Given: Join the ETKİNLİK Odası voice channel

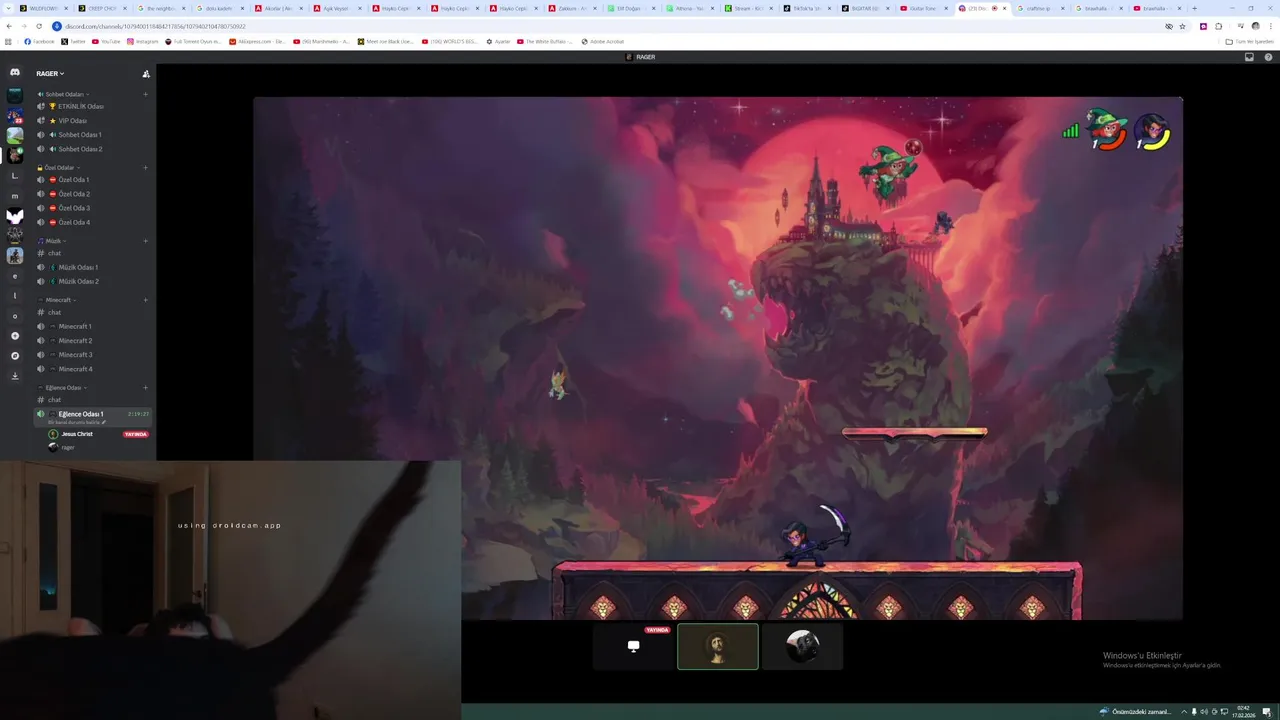Looking at the screenshot, I should pos(93,106).
